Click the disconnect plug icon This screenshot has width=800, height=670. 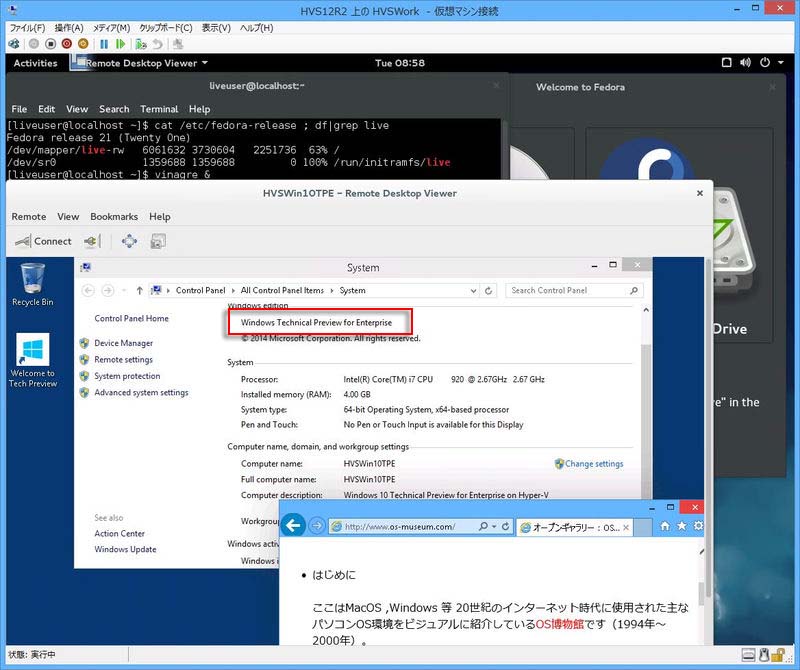point(92,241)
